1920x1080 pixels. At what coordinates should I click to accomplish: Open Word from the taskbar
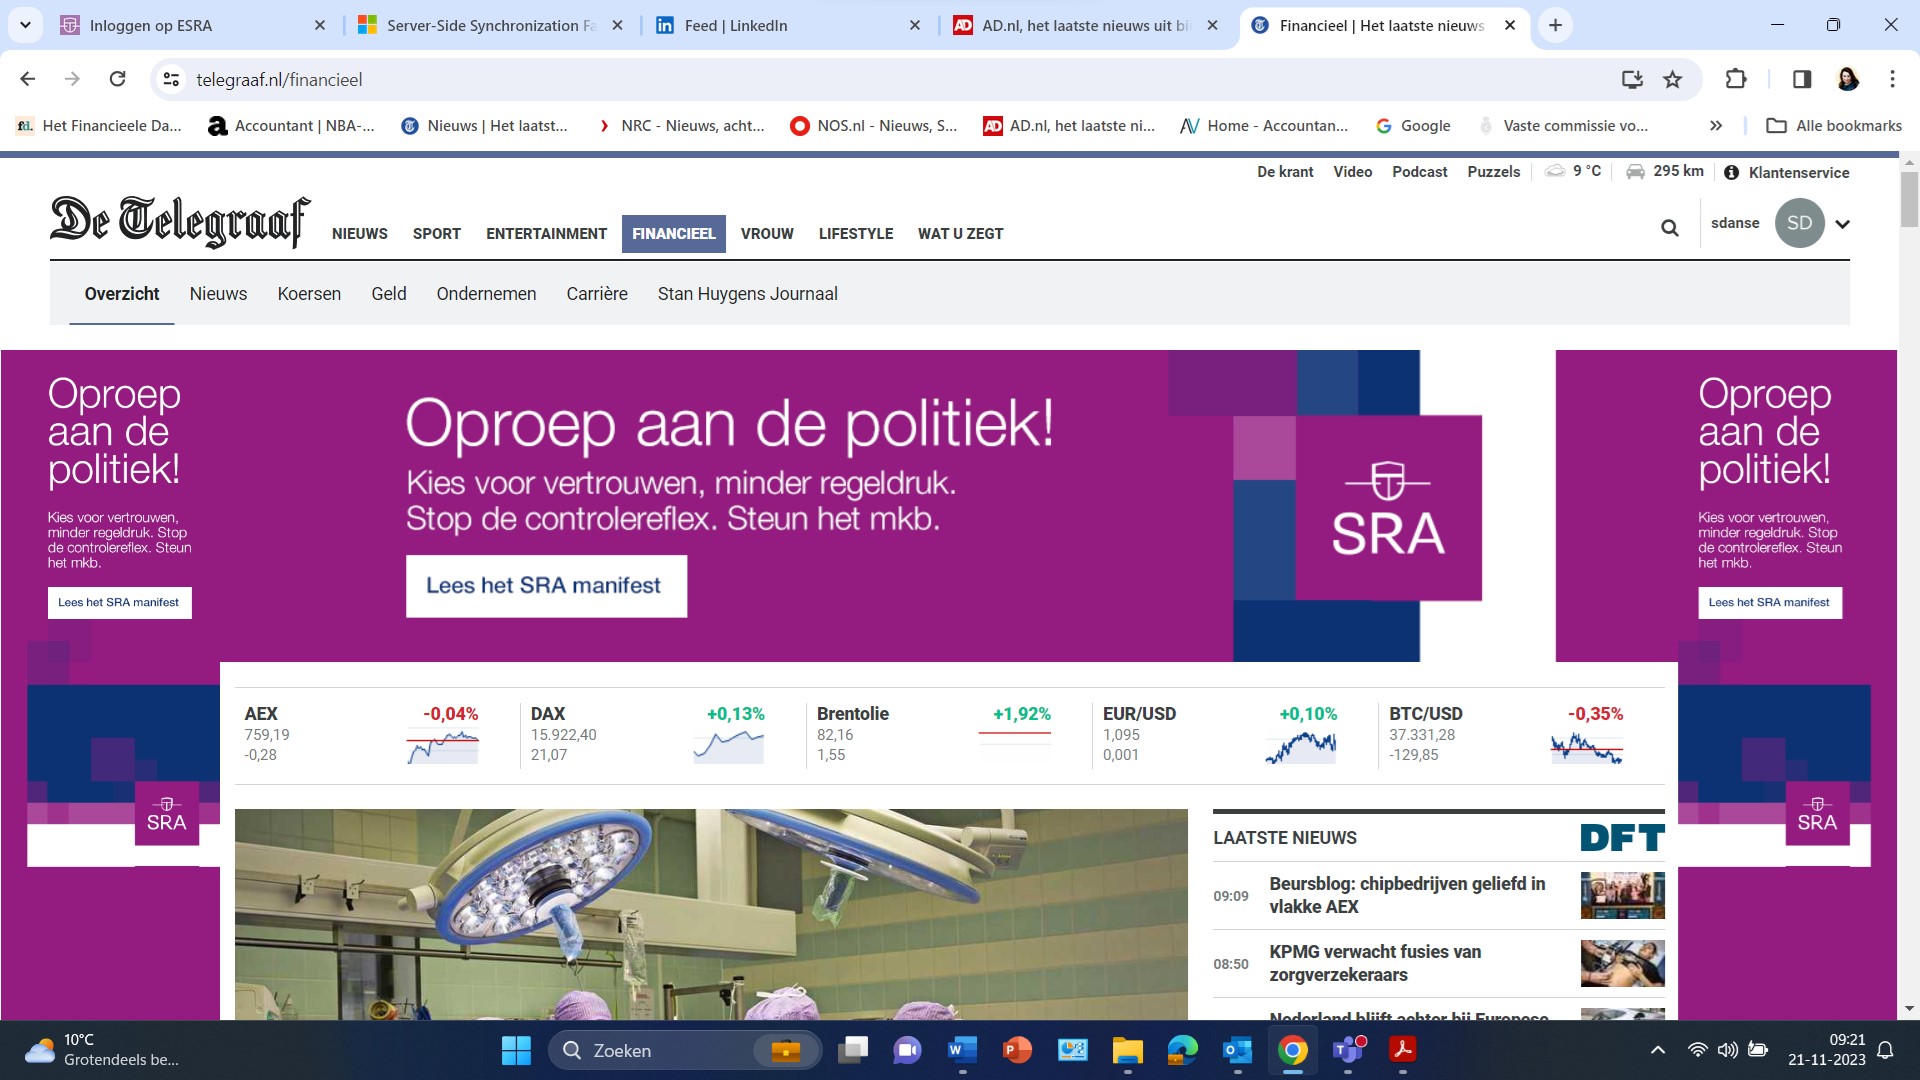coord(962,1050)
